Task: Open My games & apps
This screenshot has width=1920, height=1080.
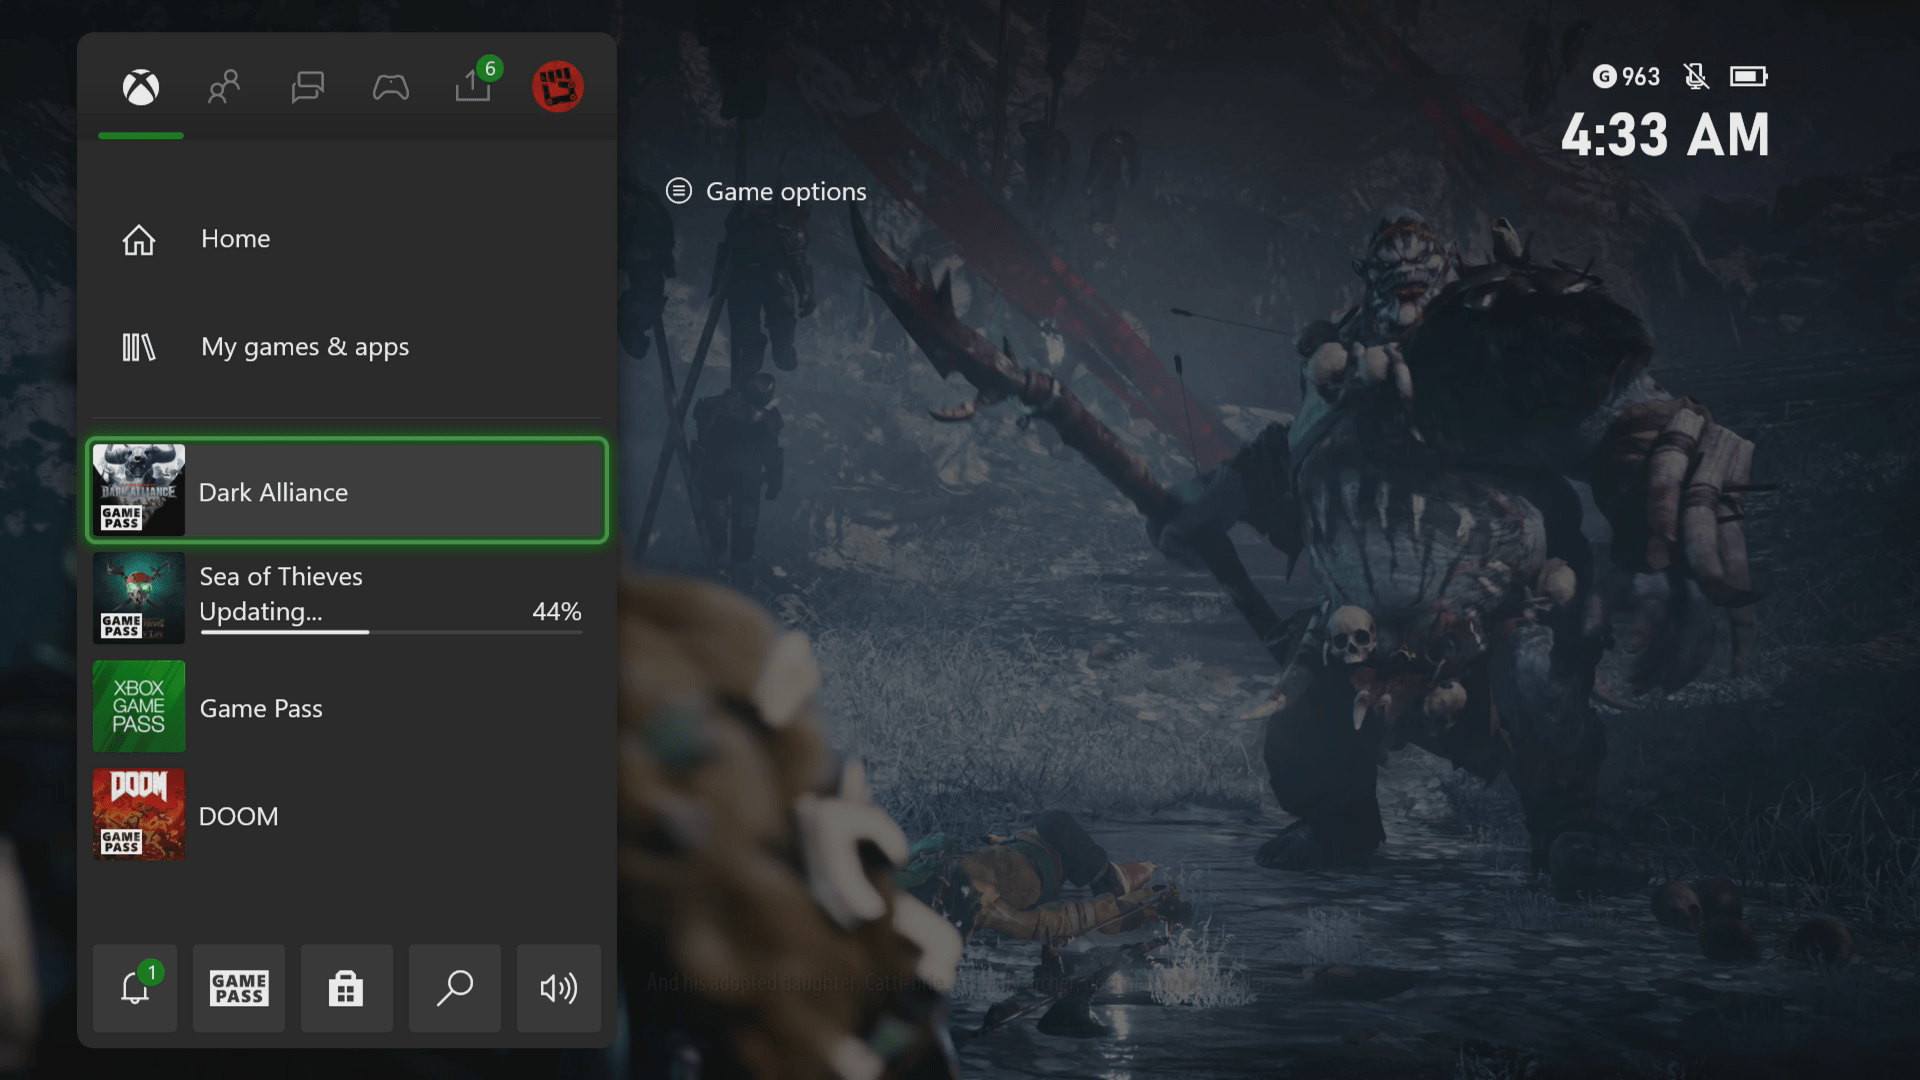Action: (305, 347)
